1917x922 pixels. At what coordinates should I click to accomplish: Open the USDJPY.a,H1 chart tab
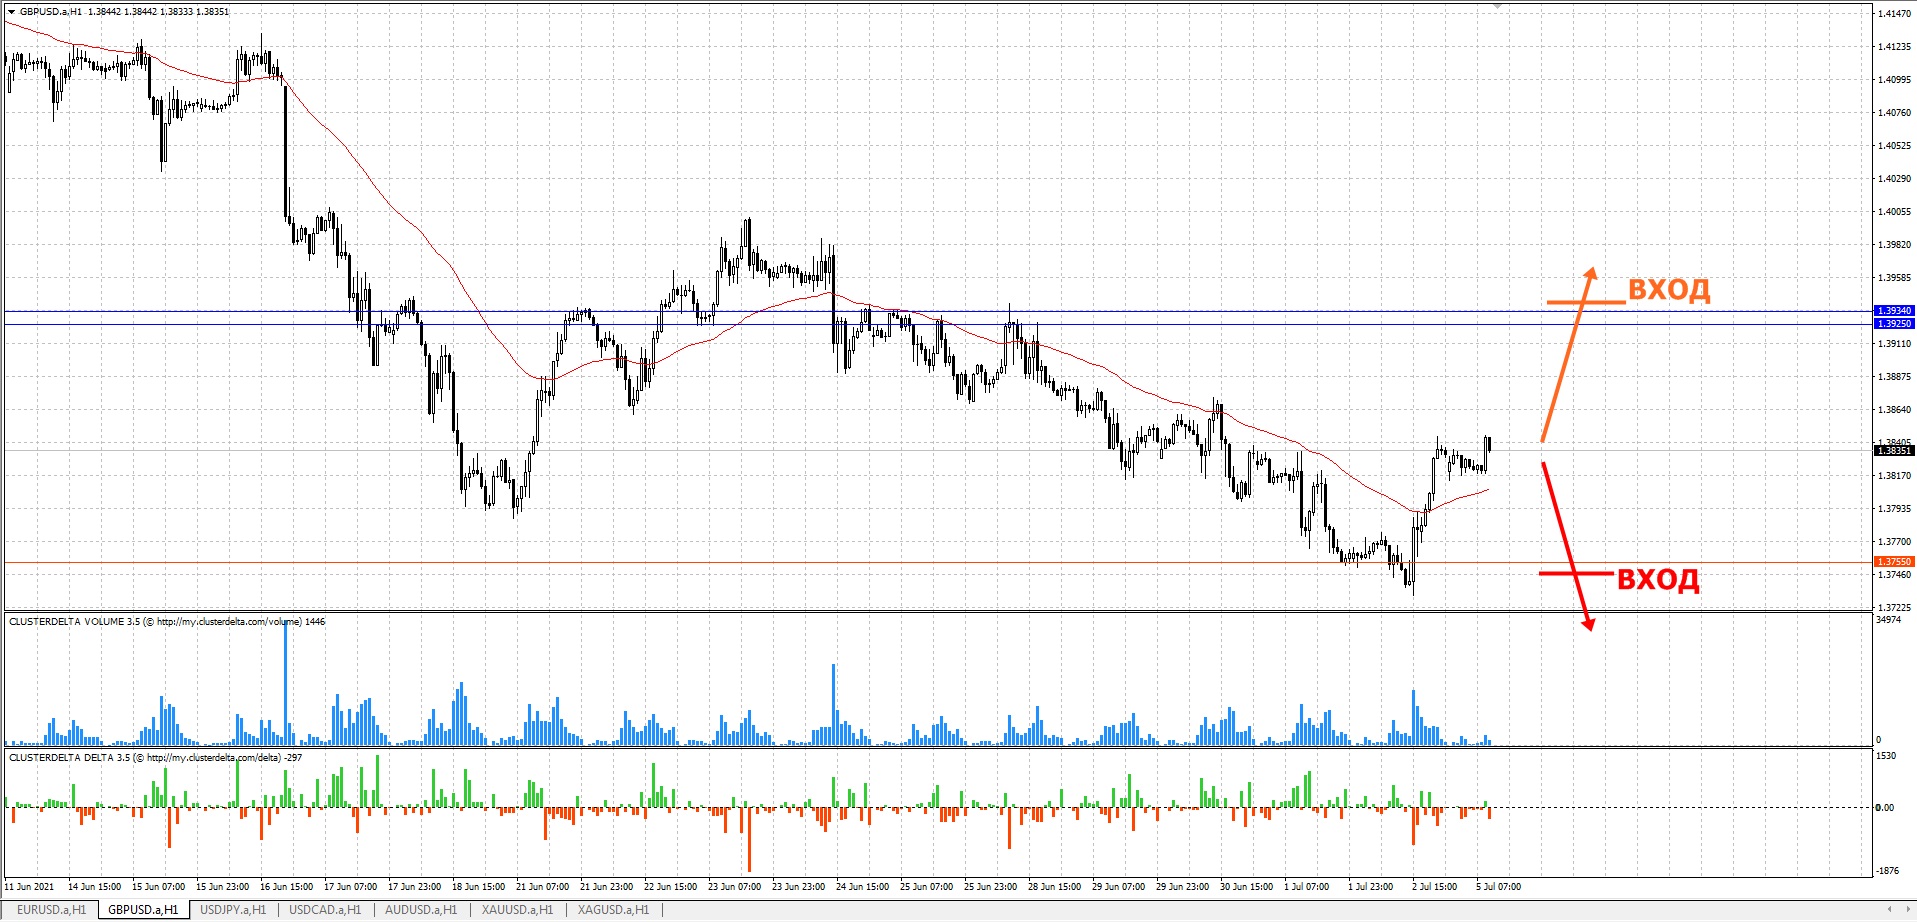point(233,910)
